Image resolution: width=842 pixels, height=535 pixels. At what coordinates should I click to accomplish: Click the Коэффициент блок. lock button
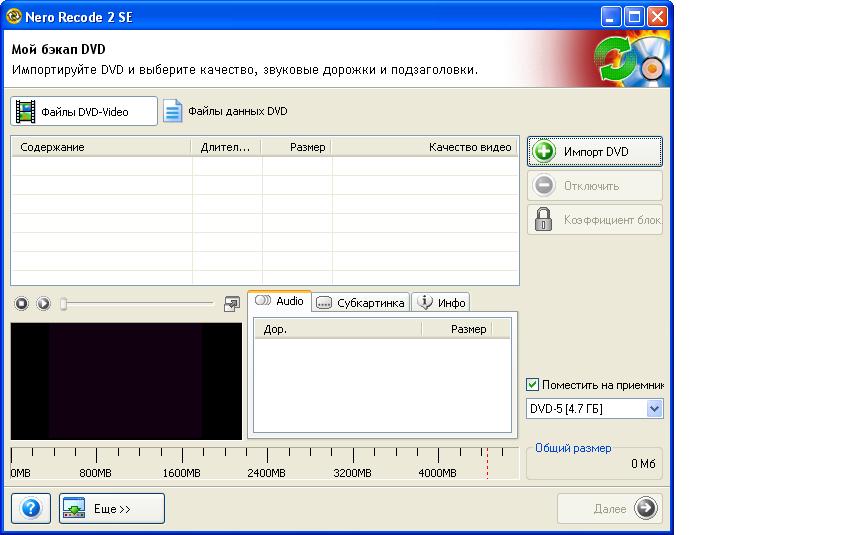[x=594, y=219]
